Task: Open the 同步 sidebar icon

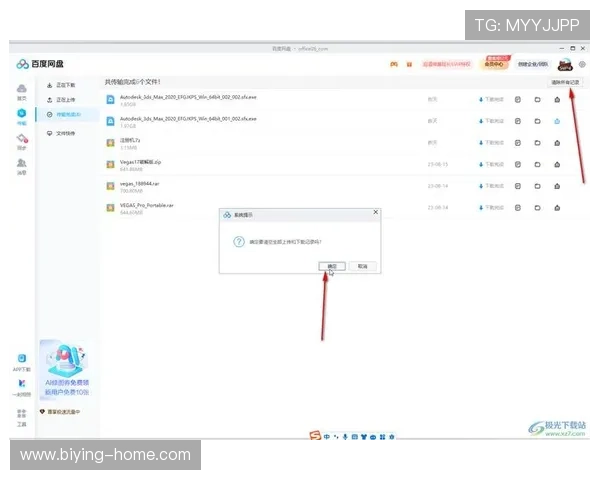Action: (21, 141)
